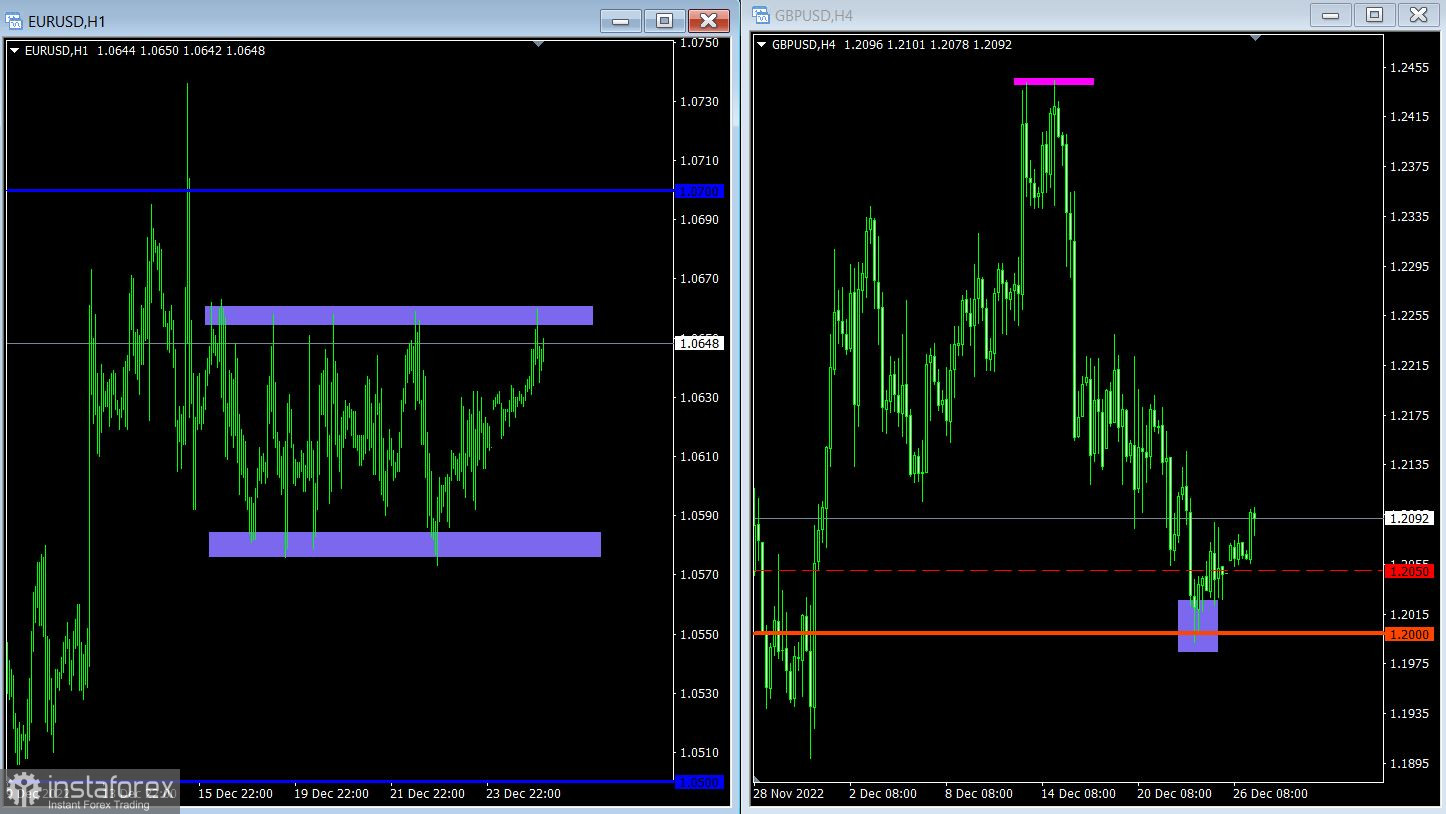The height and width of the screenshot is (814, 1446).
Task: Click the 21 Dec 22:00 time label
Action: click(x=427, y=794)
